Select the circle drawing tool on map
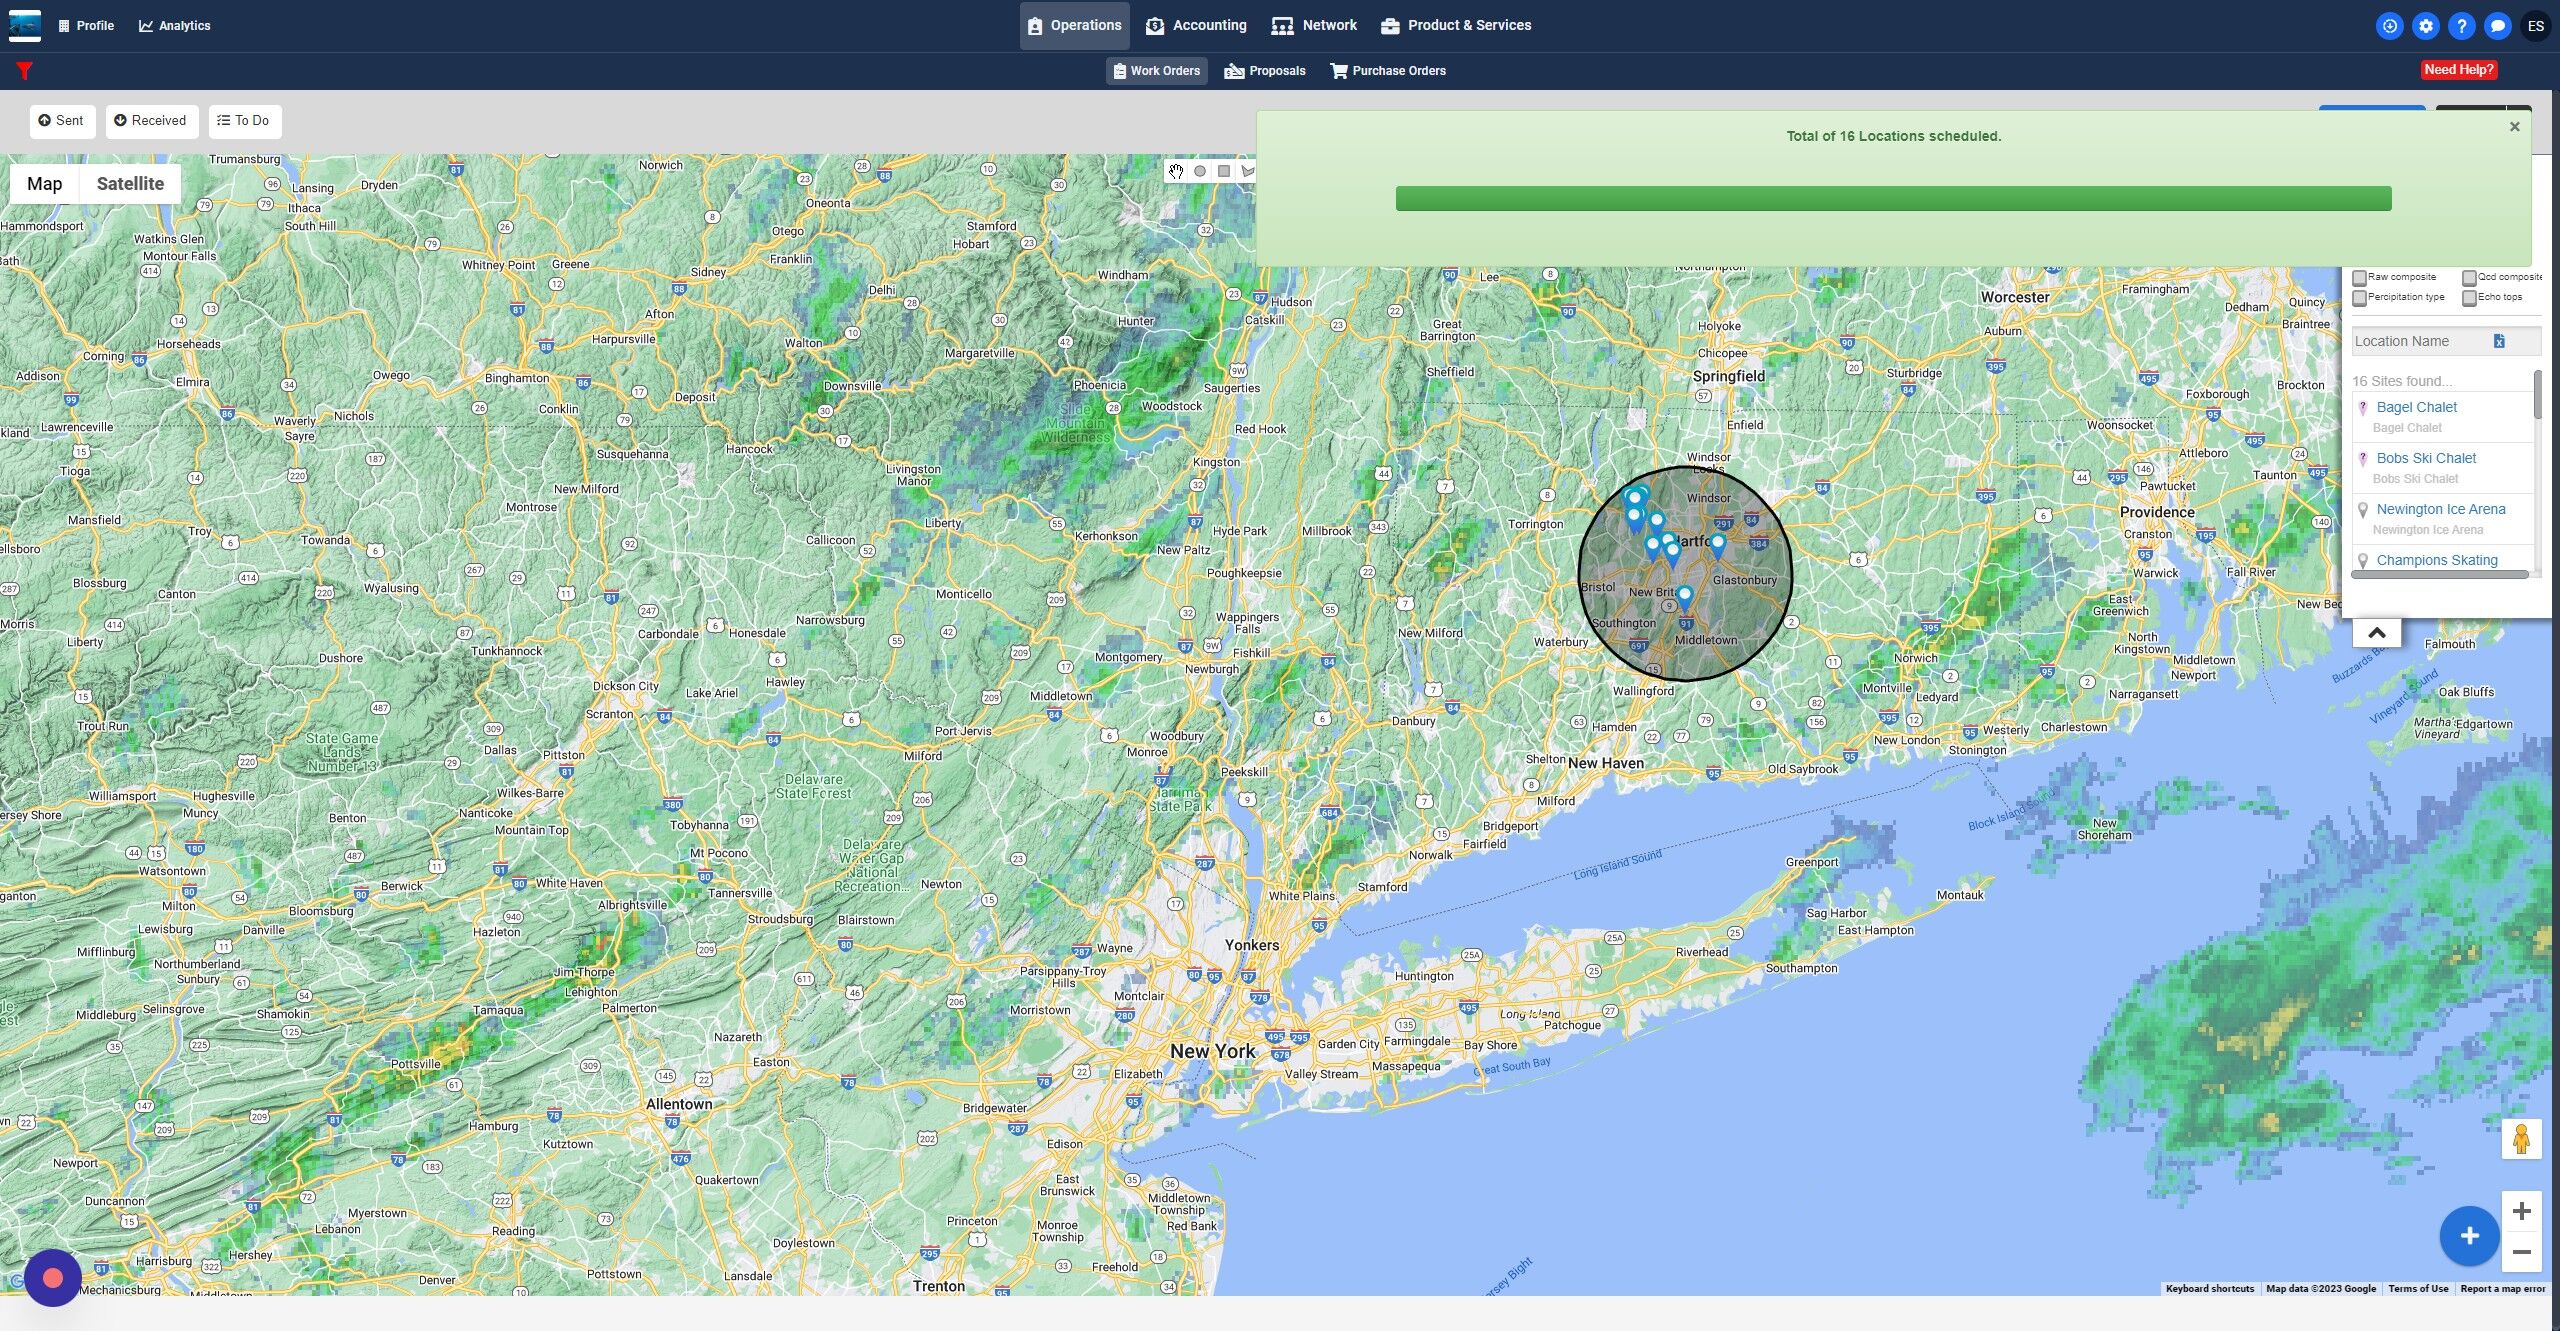The image size is (2560, 1331). click(1199, 171)
